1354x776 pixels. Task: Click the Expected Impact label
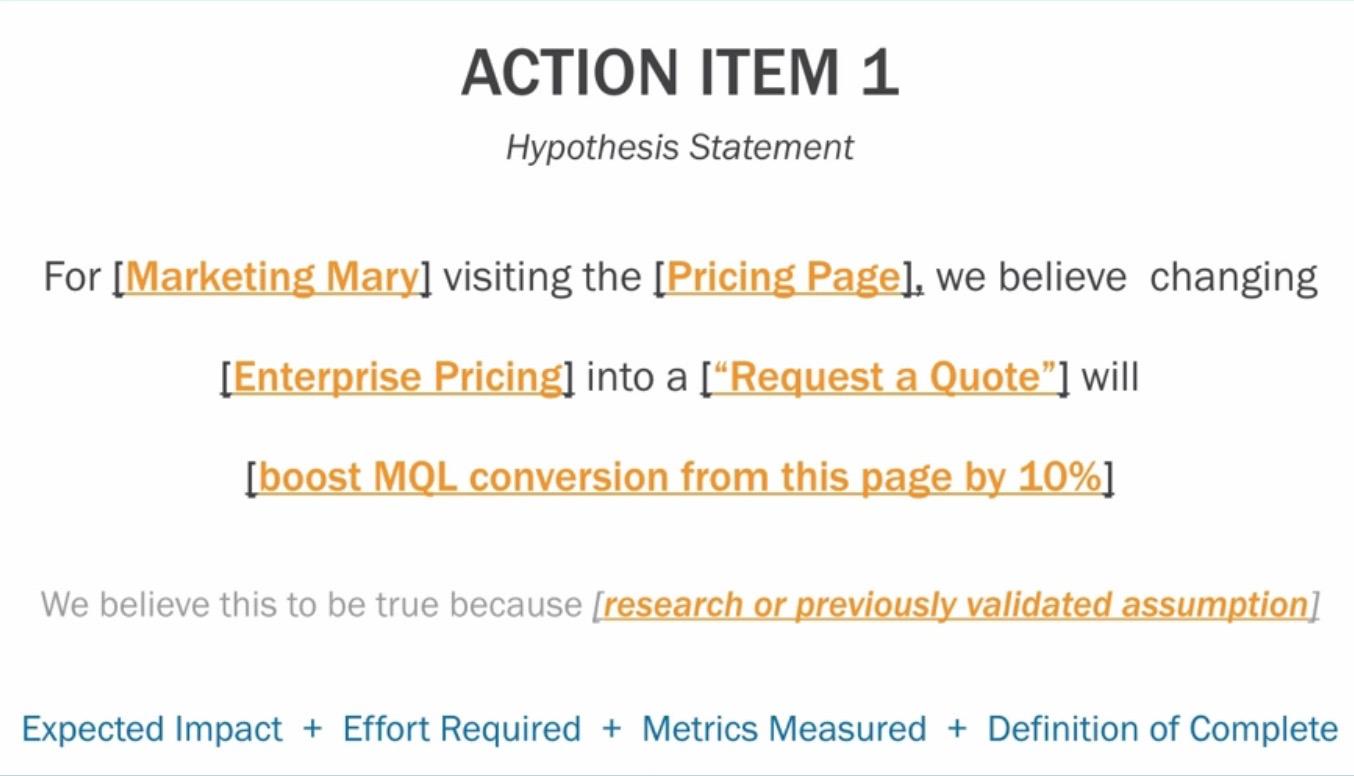coord(152,729)
